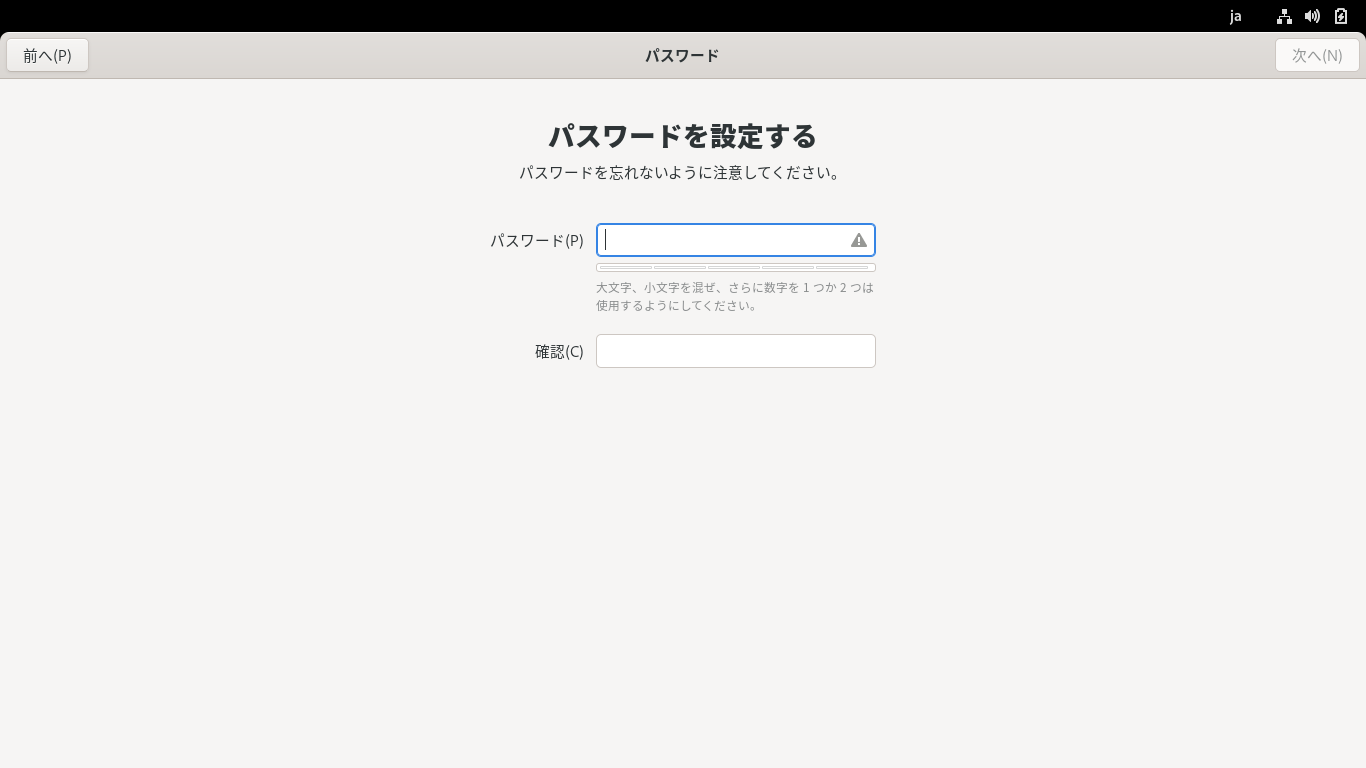The image size is (1366, 768).
Task: Click the パスワードを設定する heading
Action: [683, 136]
